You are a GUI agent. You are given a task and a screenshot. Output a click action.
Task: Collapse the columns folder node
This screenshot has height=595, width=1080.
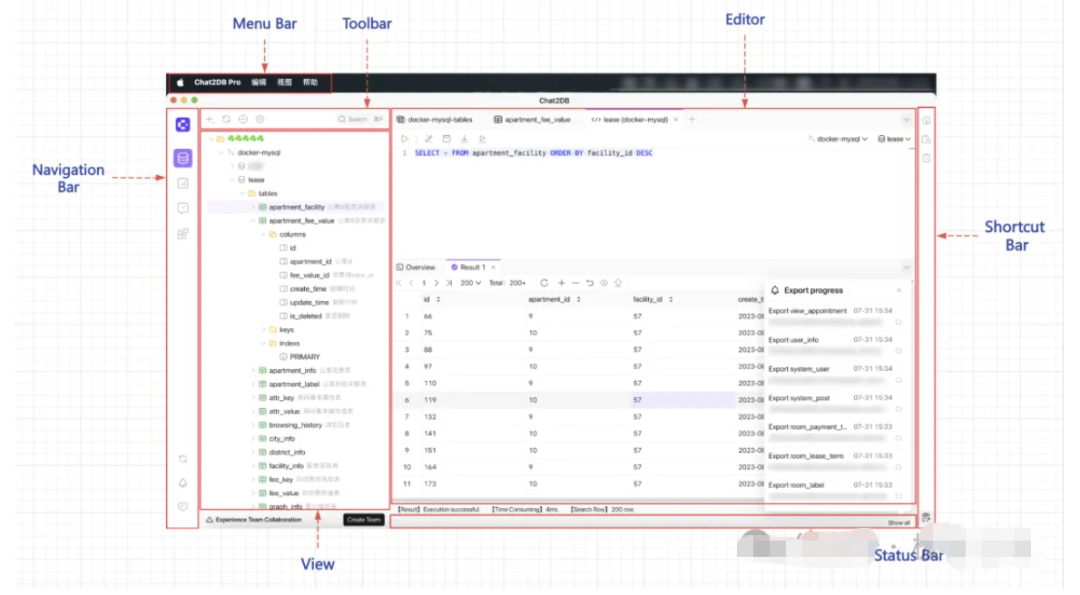click(x=263, y=235)
